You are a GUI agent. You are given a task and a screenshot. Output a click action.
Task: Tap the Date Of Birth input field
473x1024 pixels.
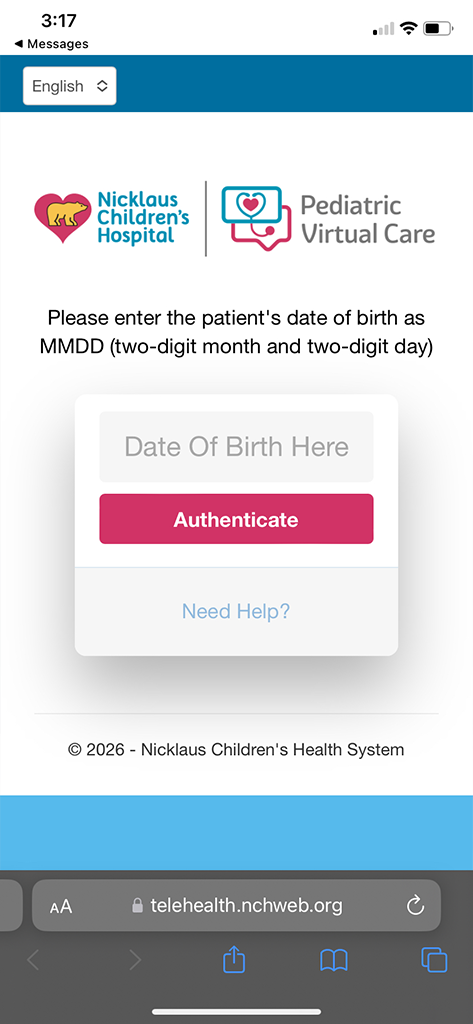tap(236, 447)
